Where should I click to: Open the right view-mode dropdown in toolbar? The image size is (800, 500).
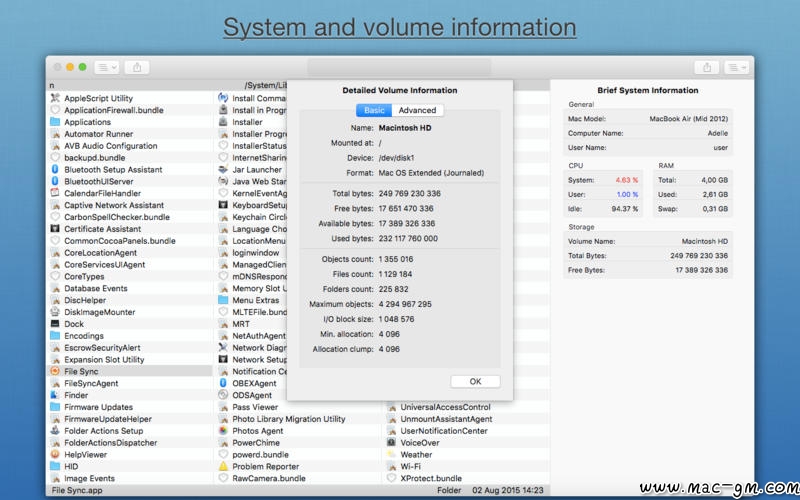point(737,67)
